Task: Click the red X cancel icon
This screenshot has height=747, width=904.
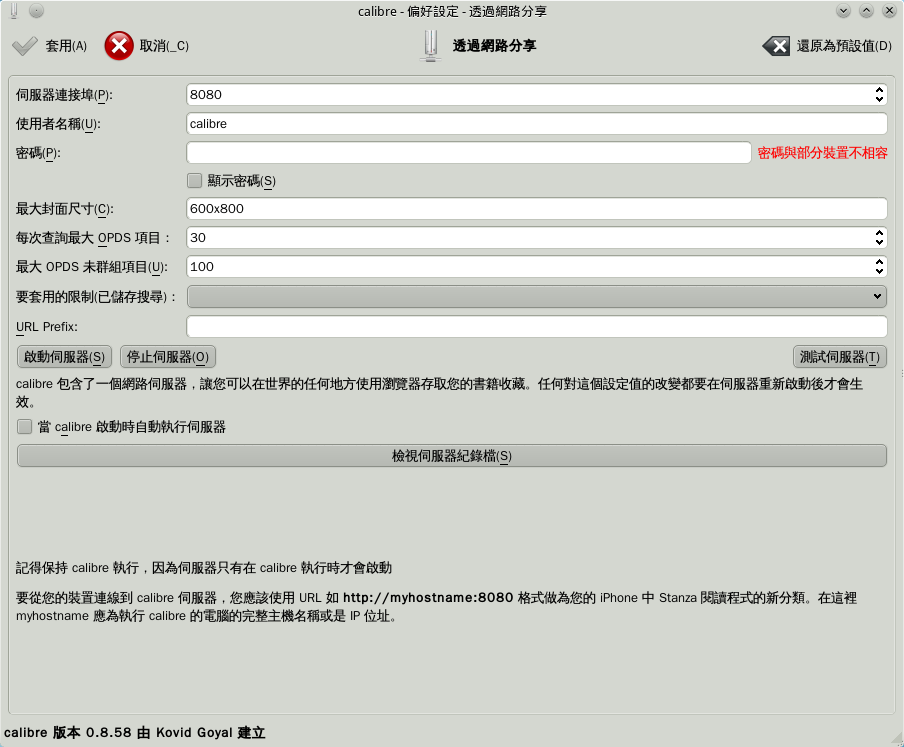Action: (x=119, y=46)
